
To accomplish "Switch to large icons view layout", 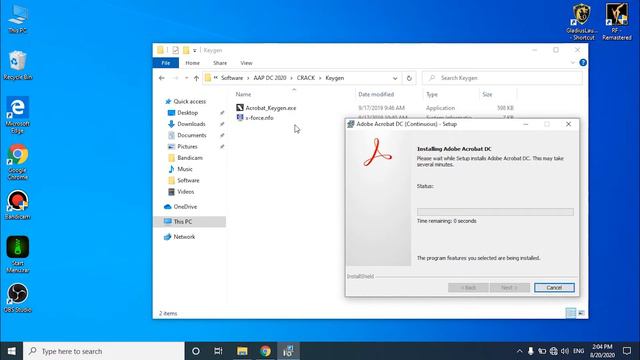I will [581, 313].
